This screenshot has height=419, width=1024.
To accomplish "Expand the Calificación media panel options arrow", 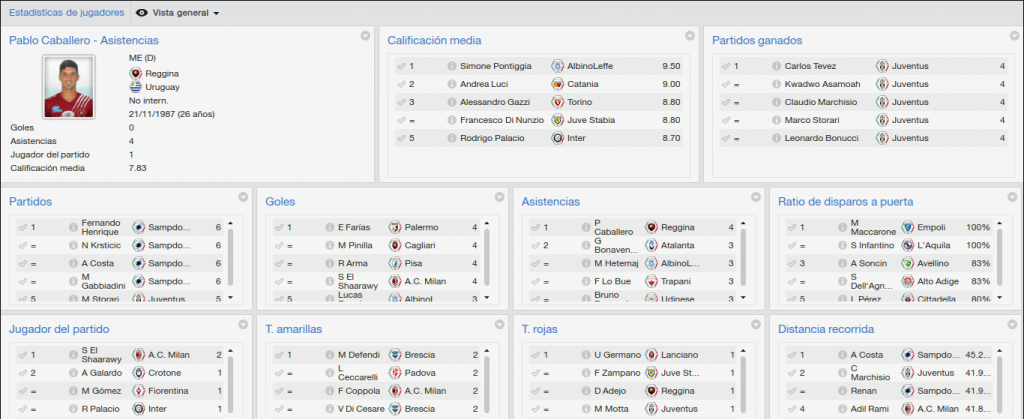I will pyautogui.click(x=690, y=36).
